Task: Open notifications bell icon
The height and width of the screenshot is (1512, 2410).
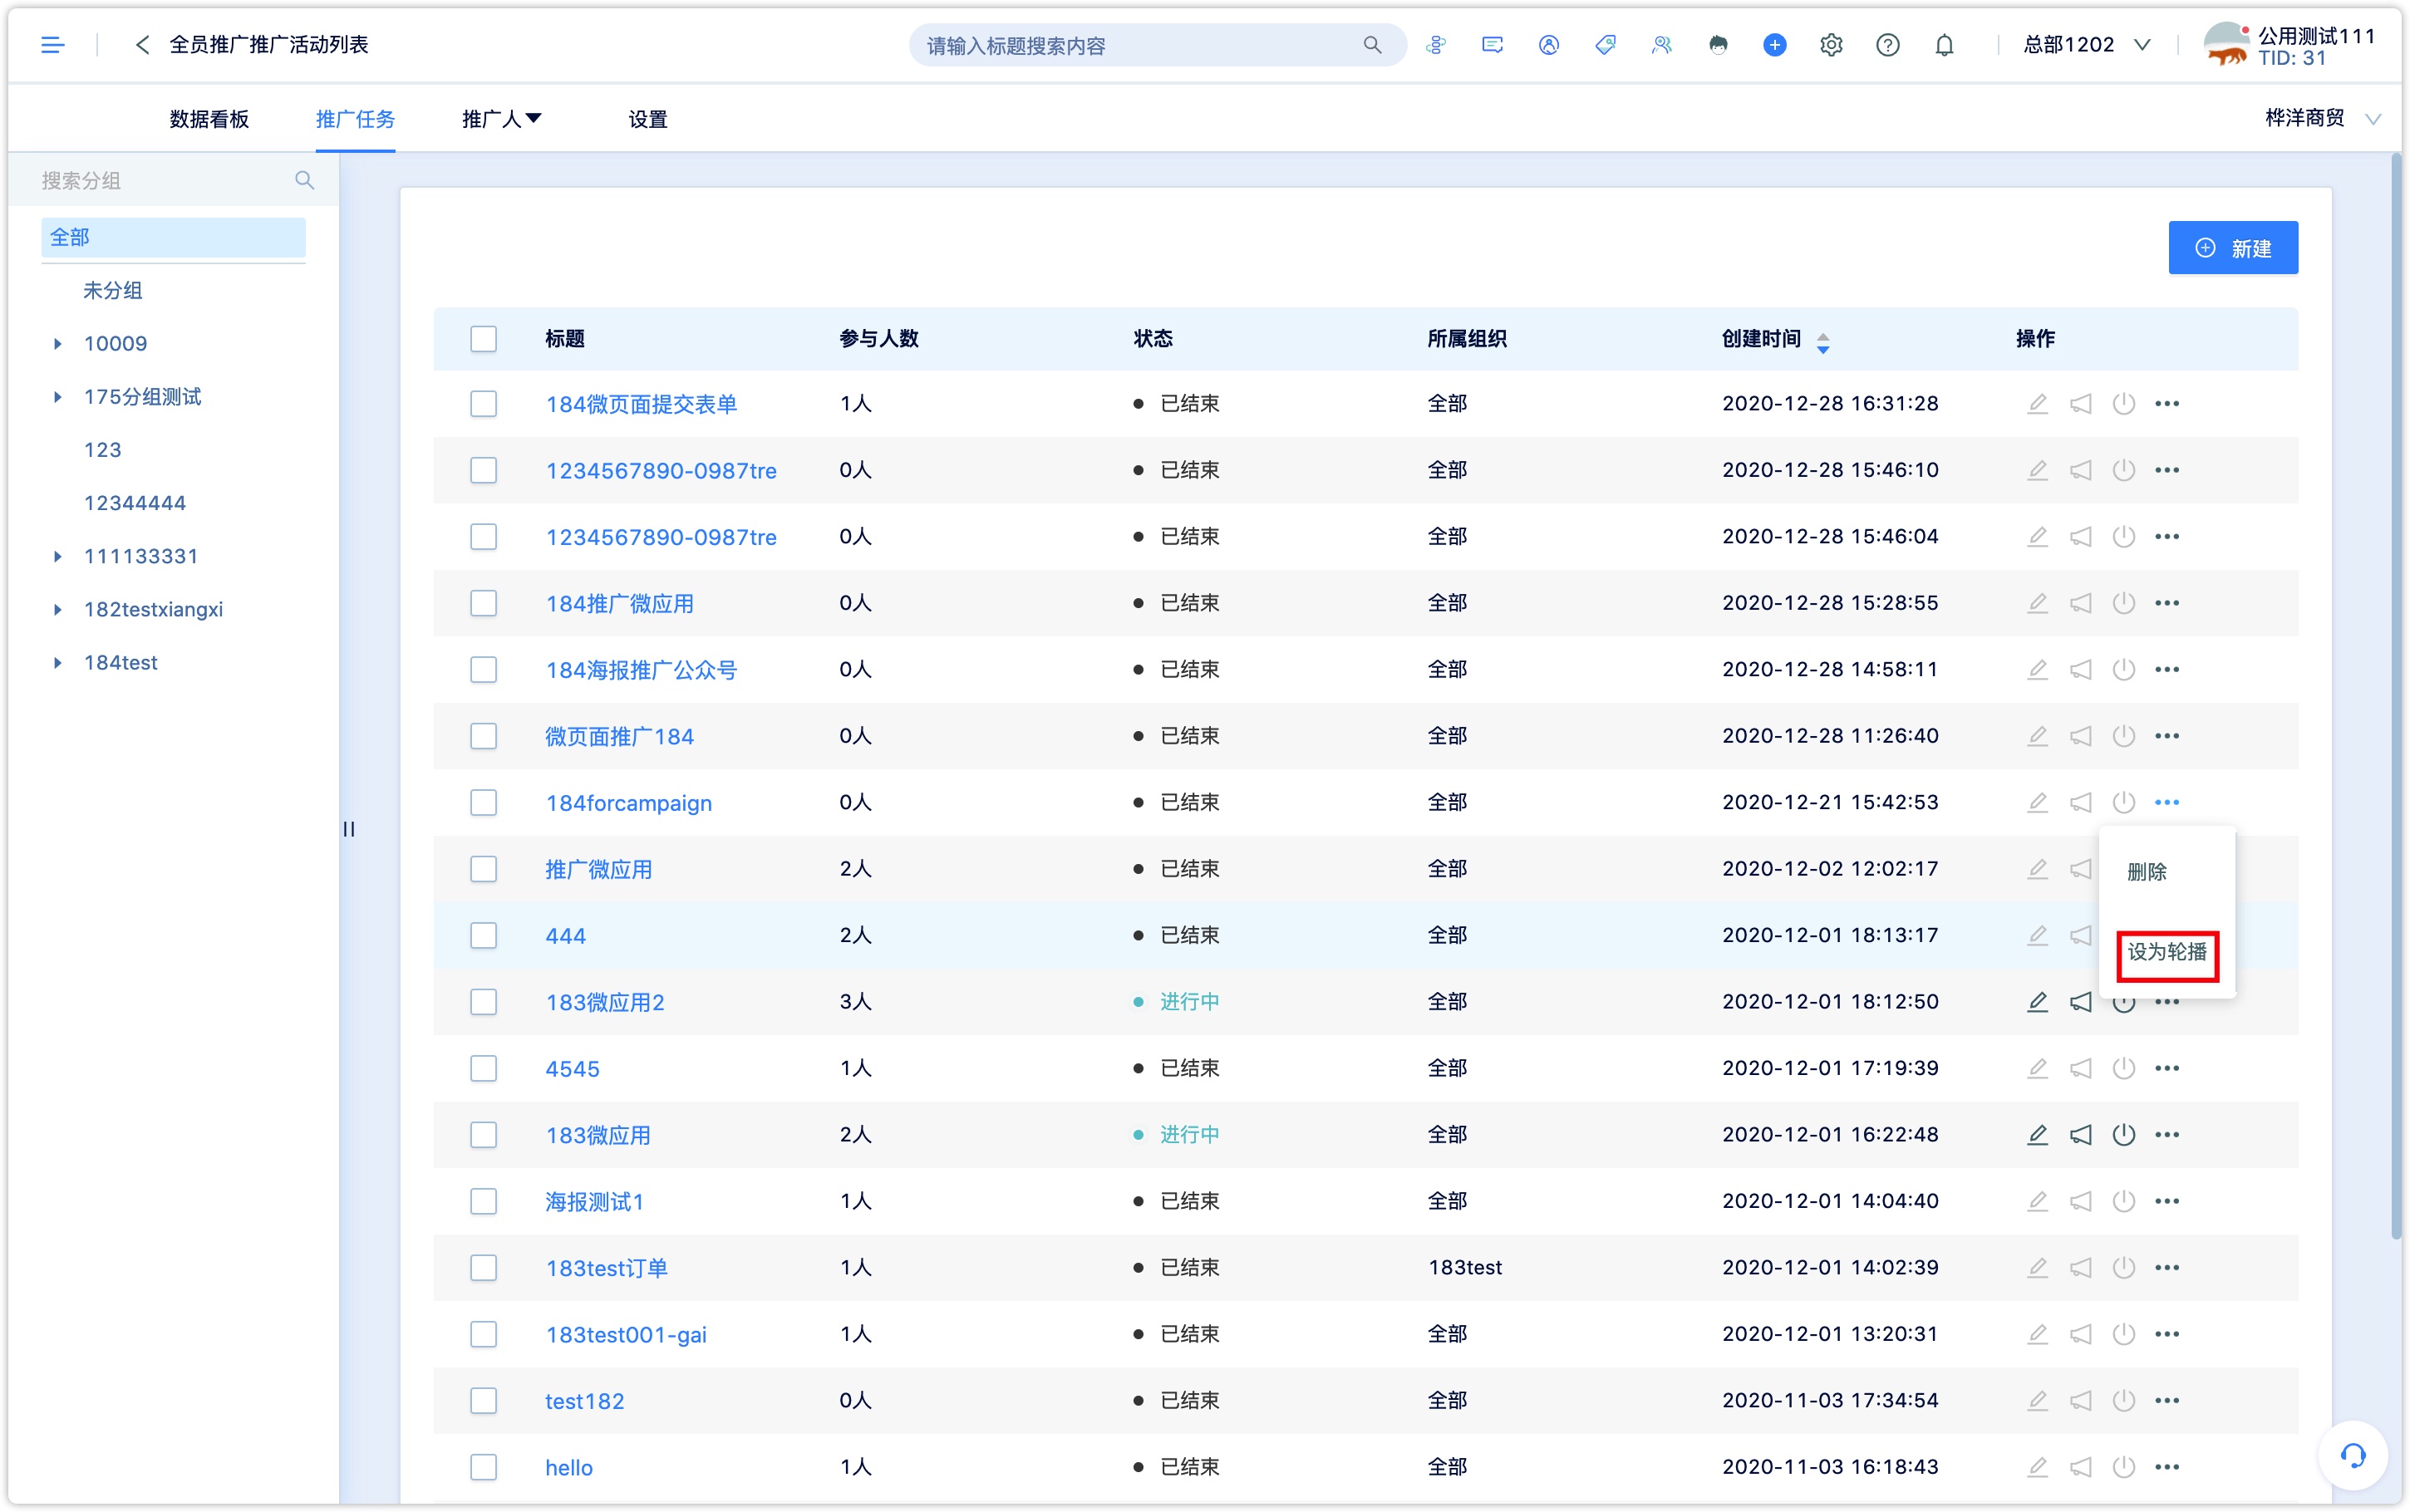Action: click(1944, 45)
